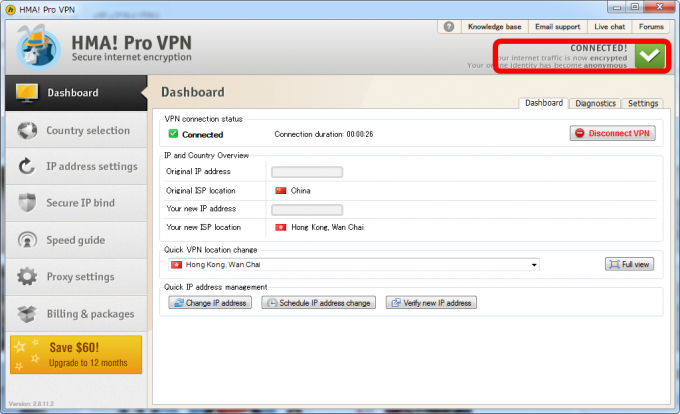Click the refresh arrow icon for IP address settings
Screen dimensions: 680x414
tap(27, 166)
